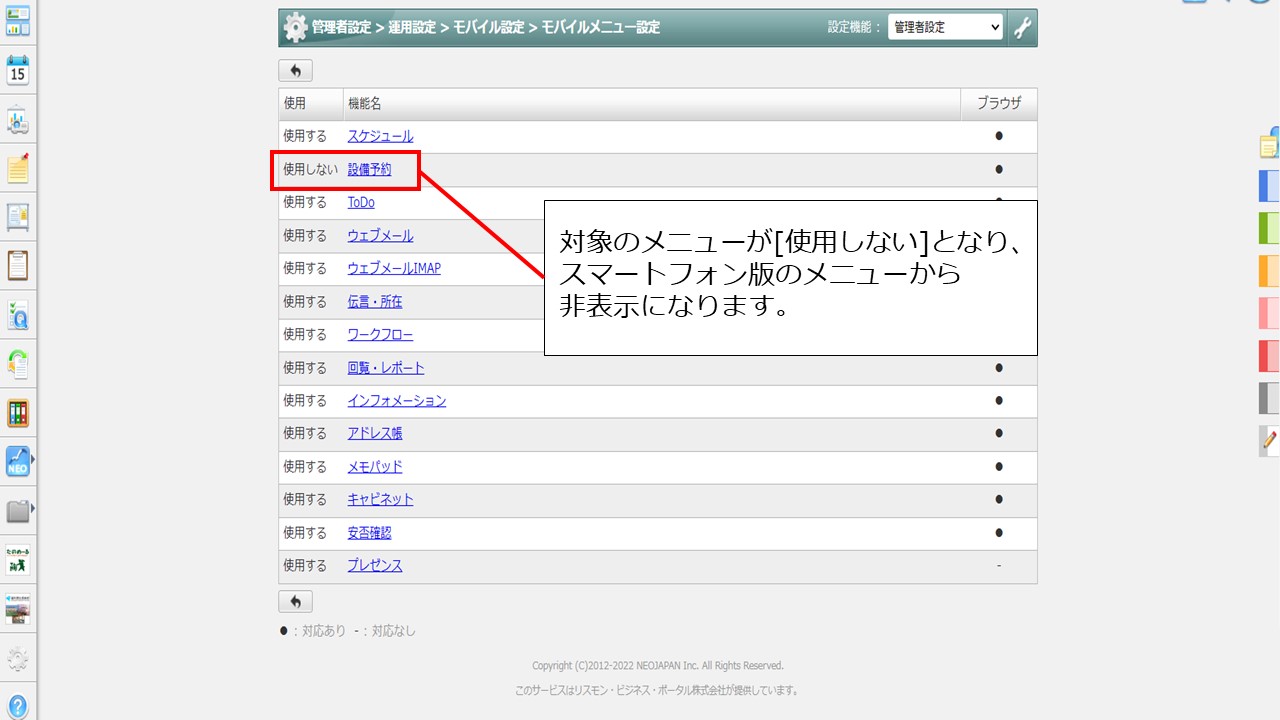Click the top back arrow button
Viewport: 1280px width, 720px height.
(x=295, y=70)
